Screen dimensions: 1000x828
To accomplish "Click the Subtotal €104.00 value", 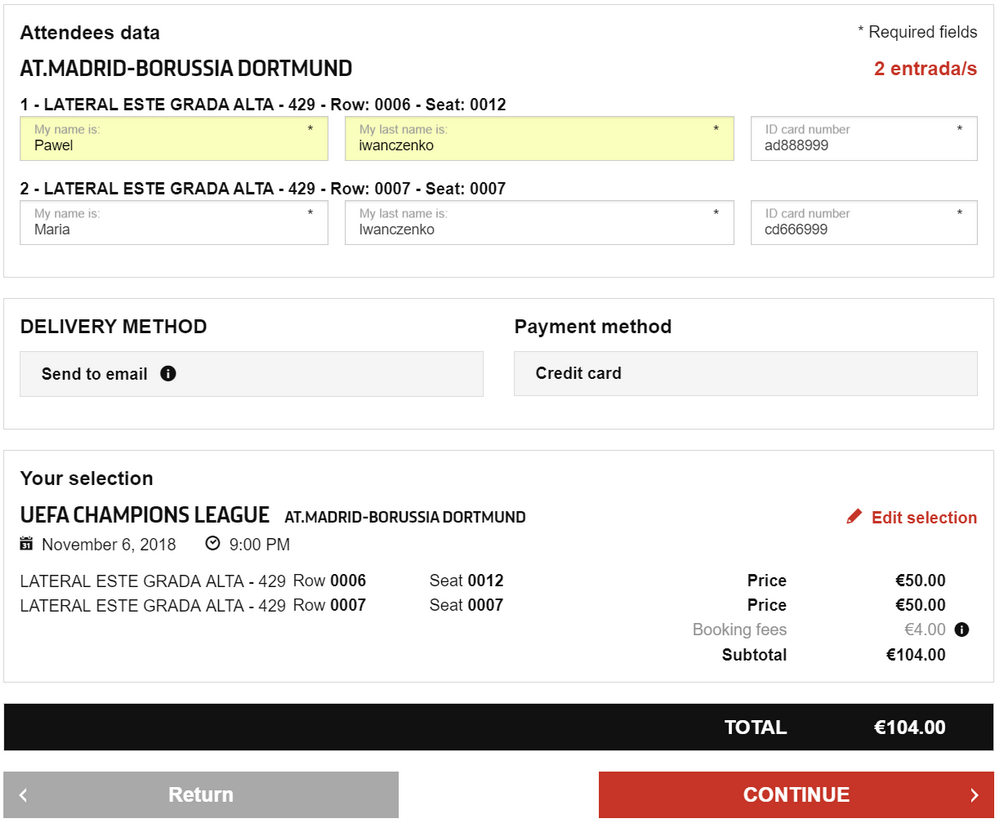I will (916, 654).
